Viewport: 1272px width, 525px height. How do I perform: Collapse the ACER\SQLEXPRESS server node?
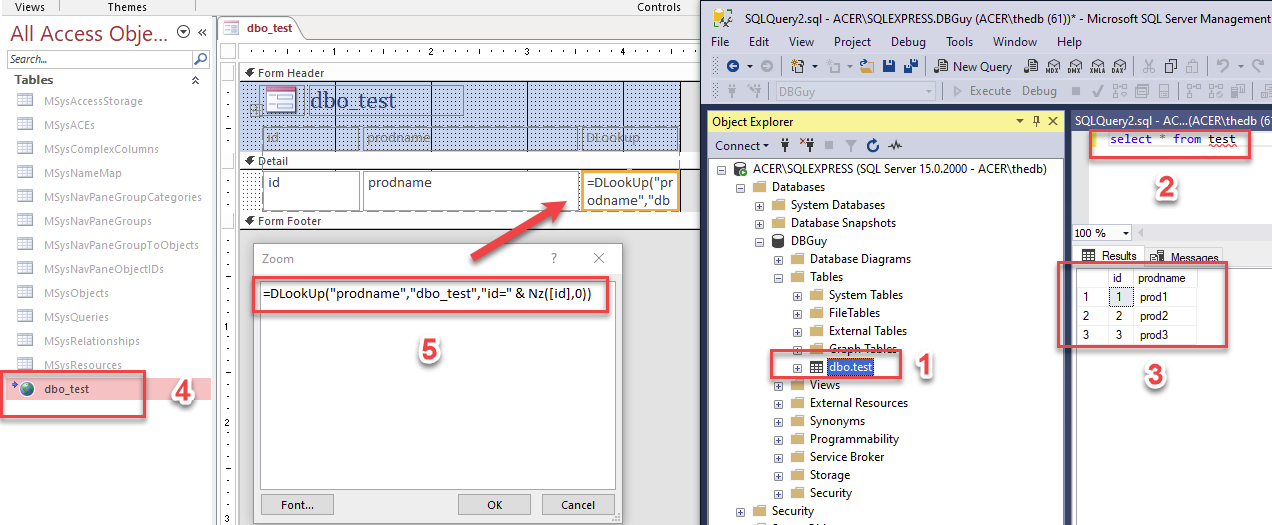point(723,169)
